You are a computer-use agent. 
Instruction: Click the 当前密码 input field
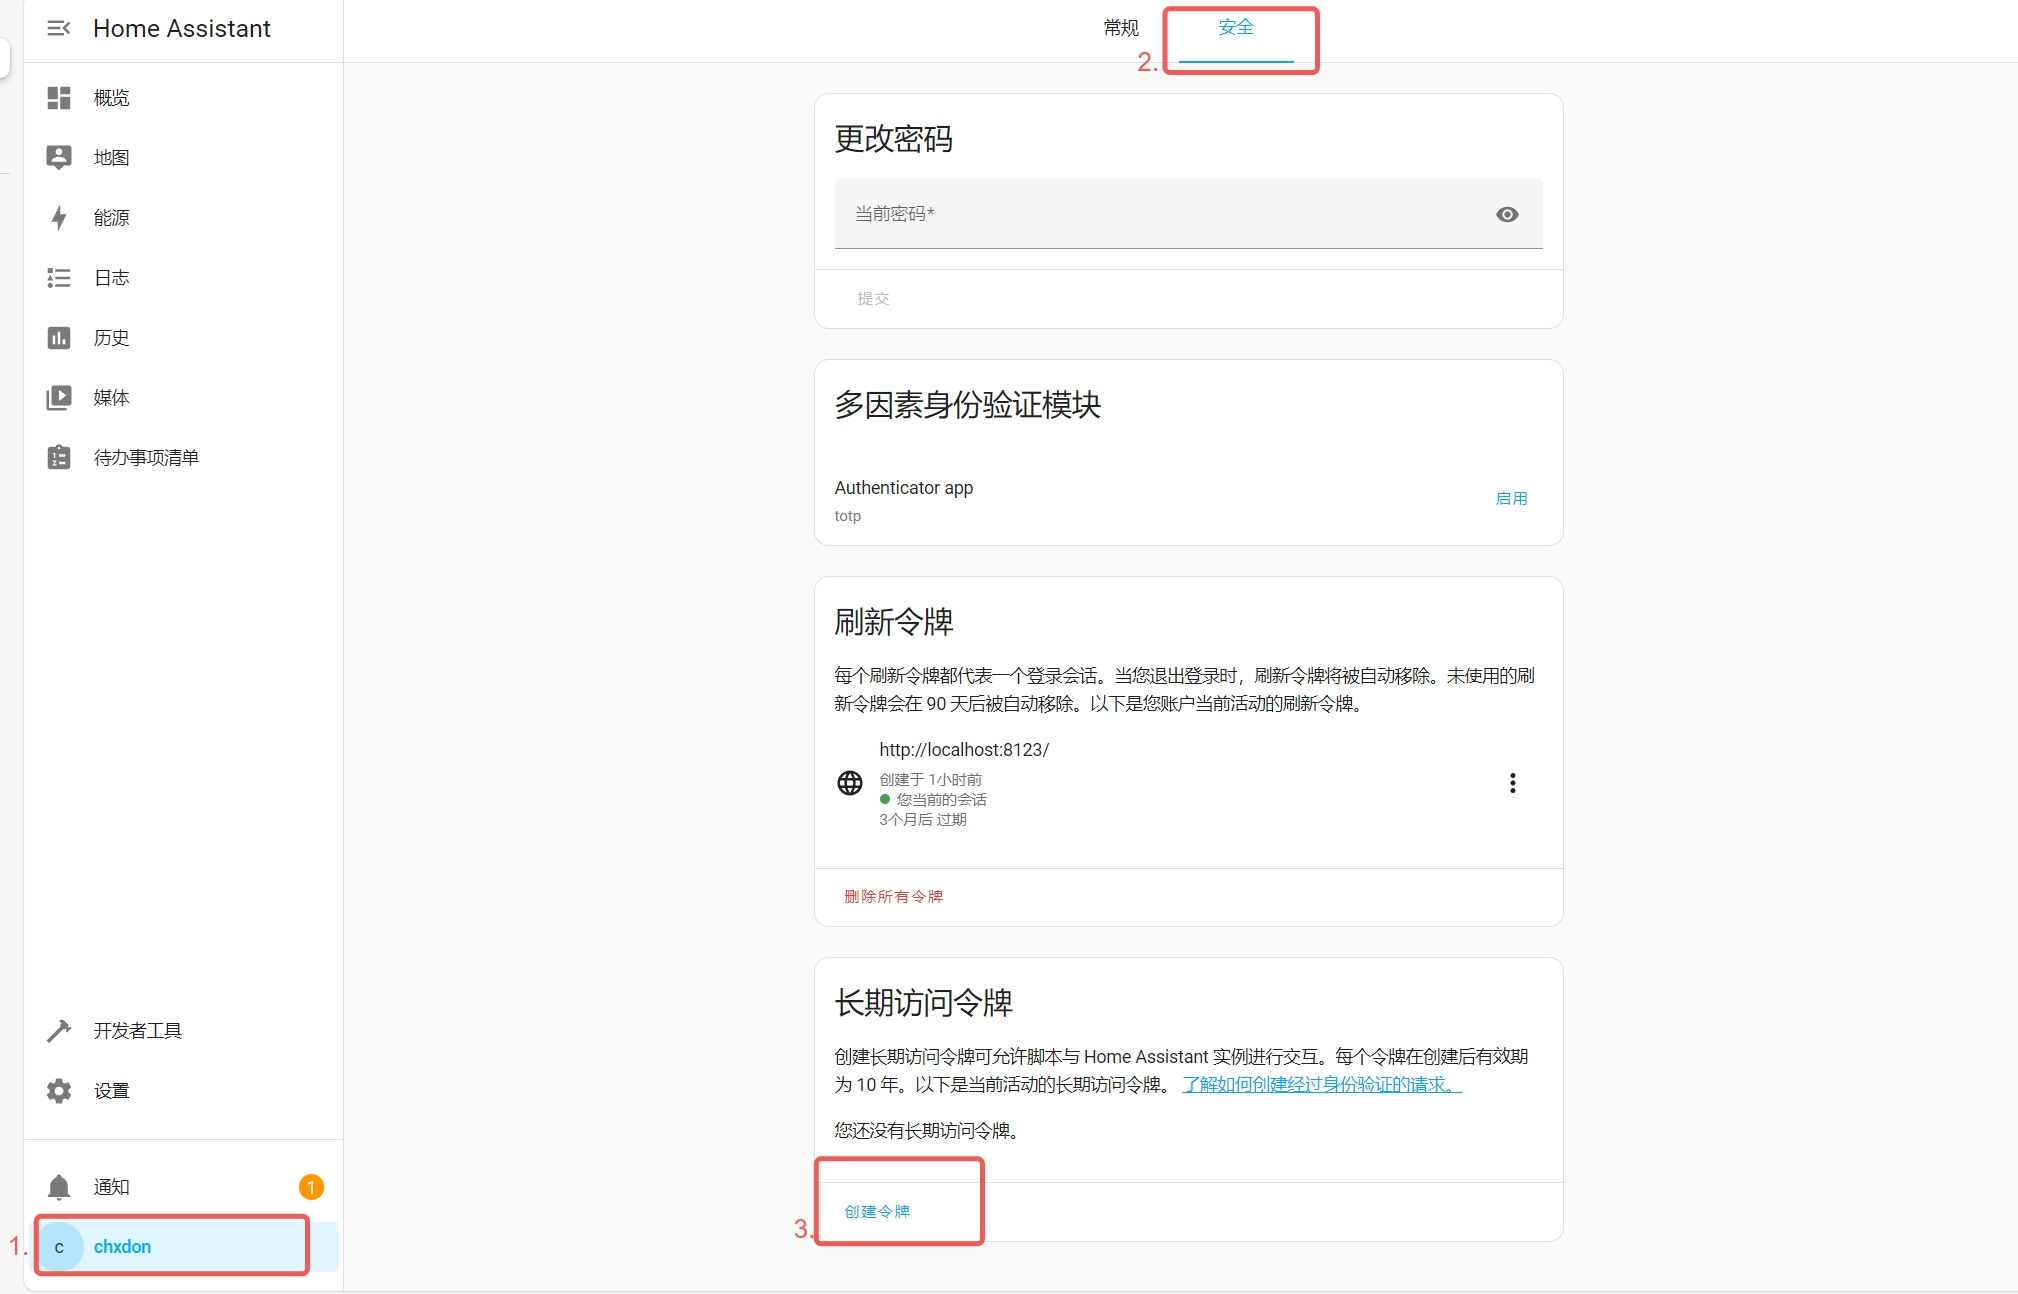(x=1150, y=214)
